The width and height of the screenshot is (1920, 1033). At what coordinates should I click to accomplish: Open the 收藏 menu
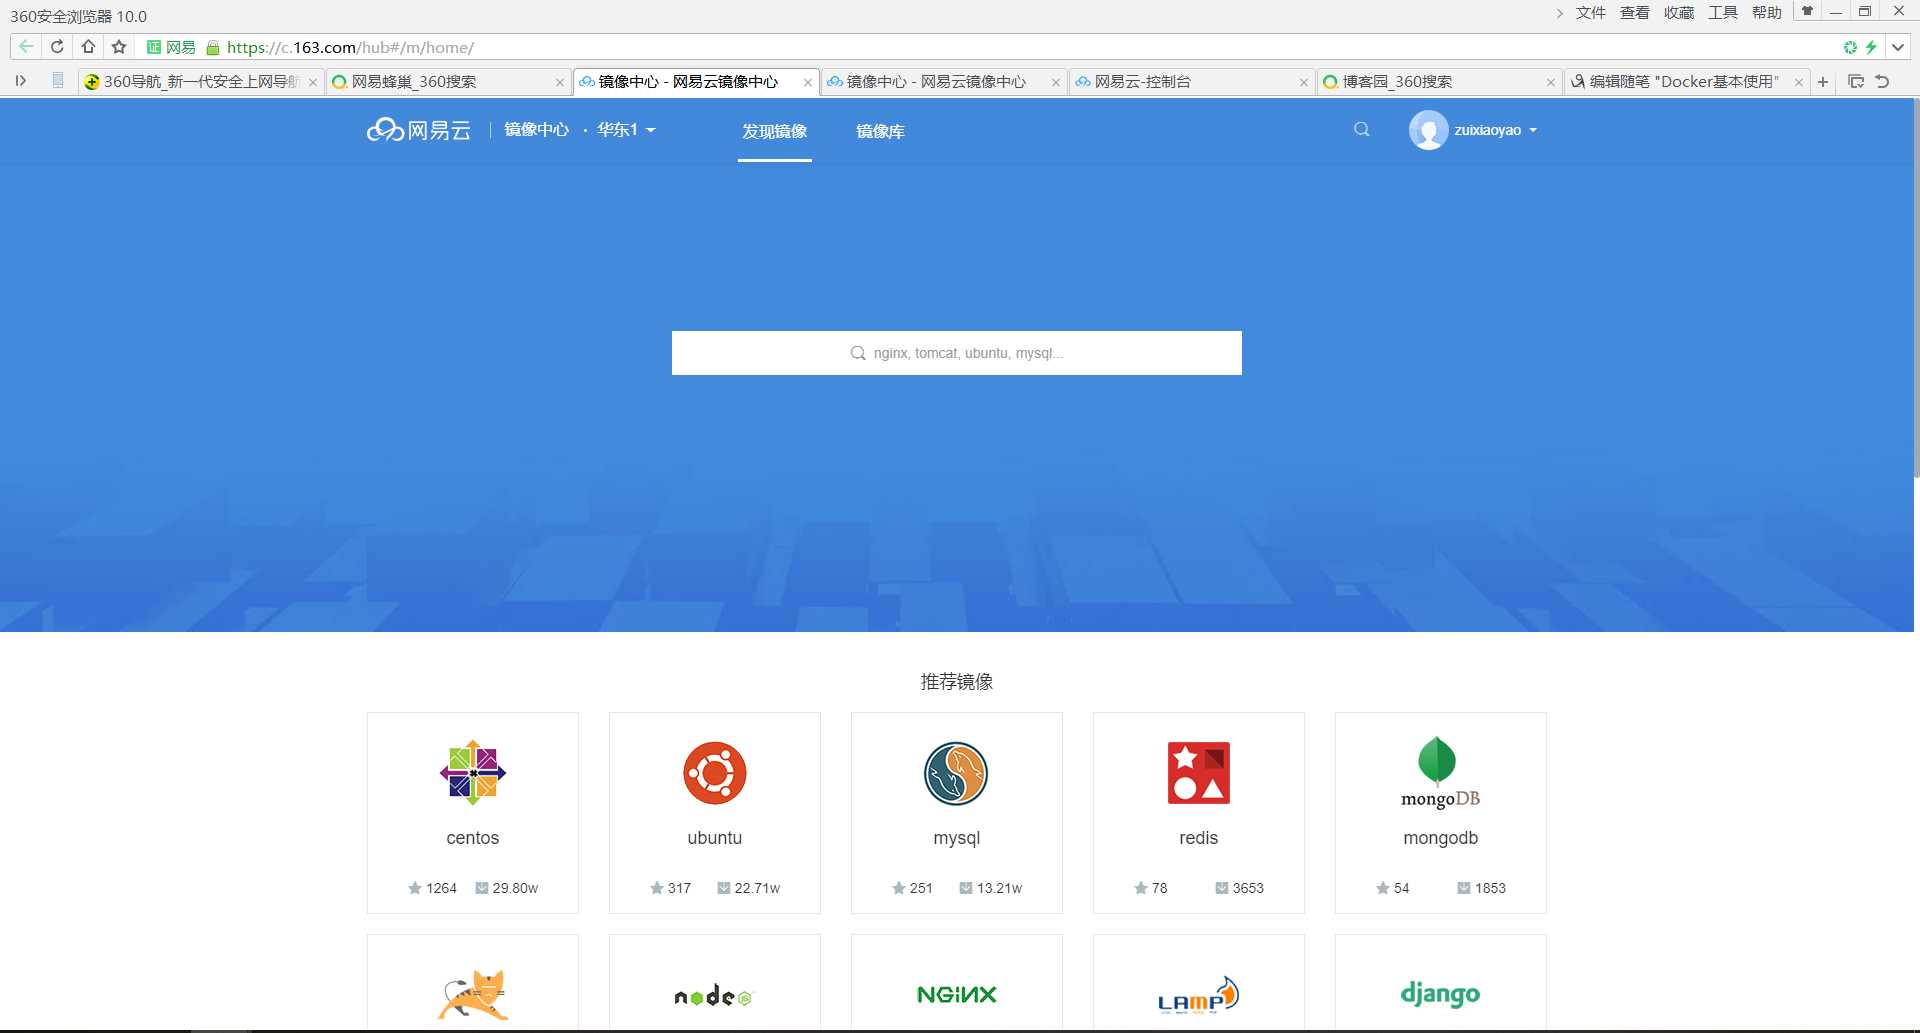point(1678,13)
